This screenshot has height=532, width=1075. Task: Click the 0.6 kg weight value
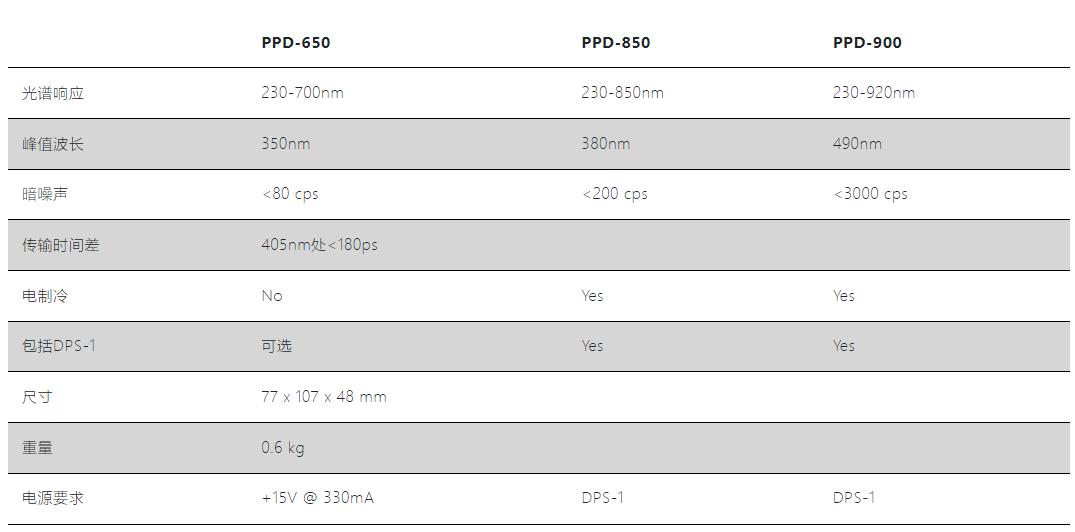[282, 448]
